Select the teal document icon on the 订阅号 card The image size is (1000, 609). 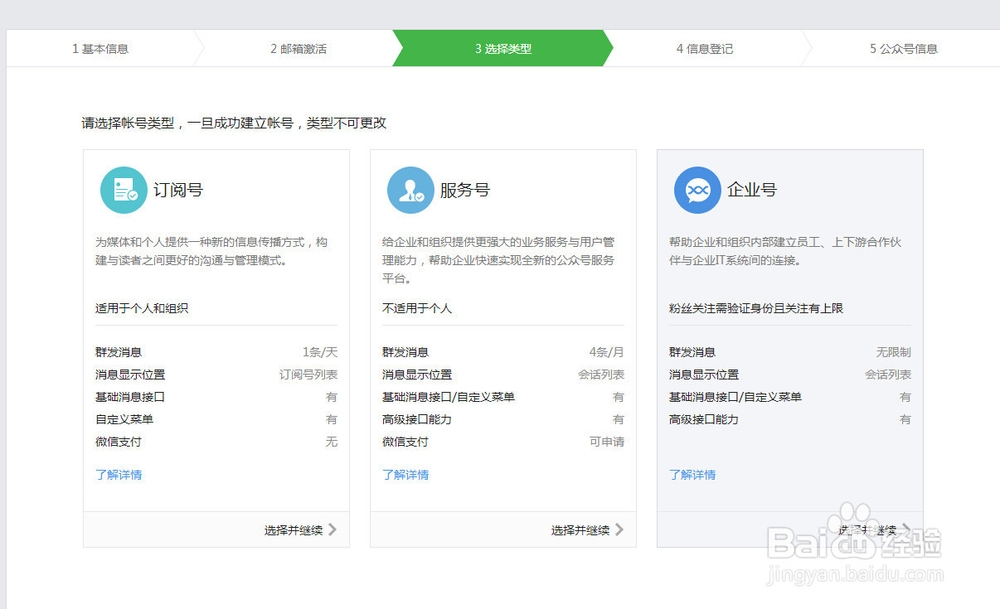pyautogui.click(x=125, y=188)
